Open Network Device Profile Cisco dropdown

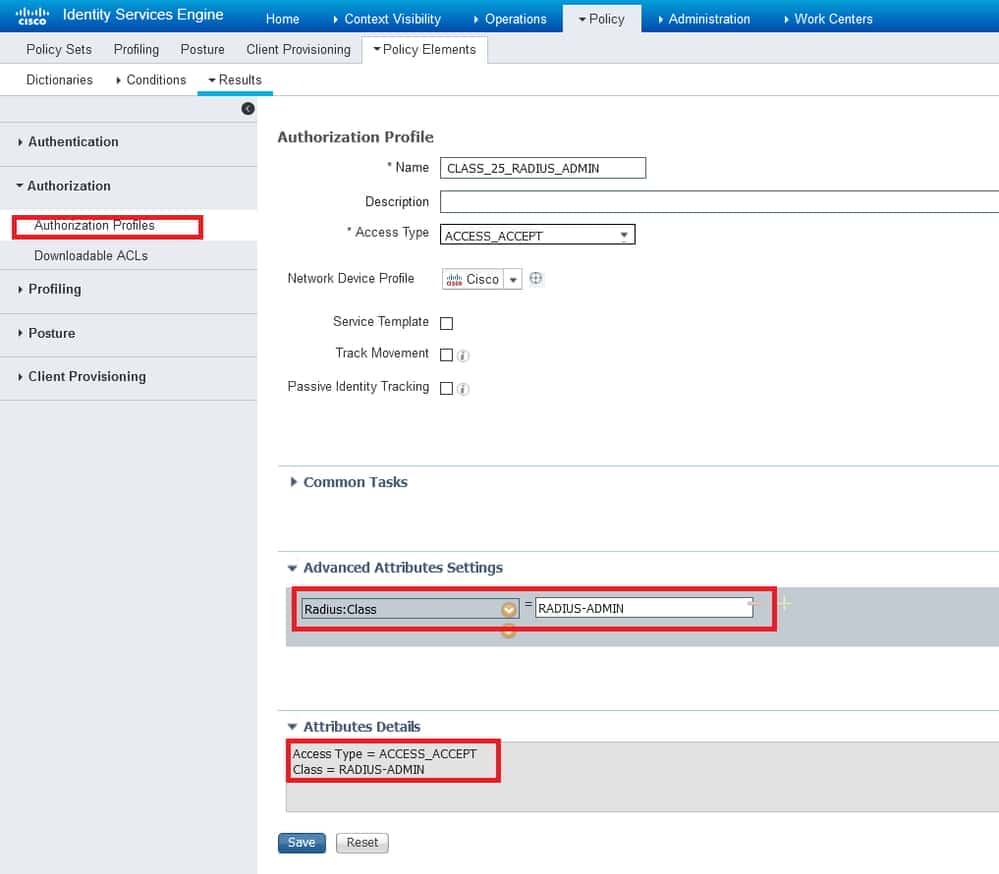[513, 279]
